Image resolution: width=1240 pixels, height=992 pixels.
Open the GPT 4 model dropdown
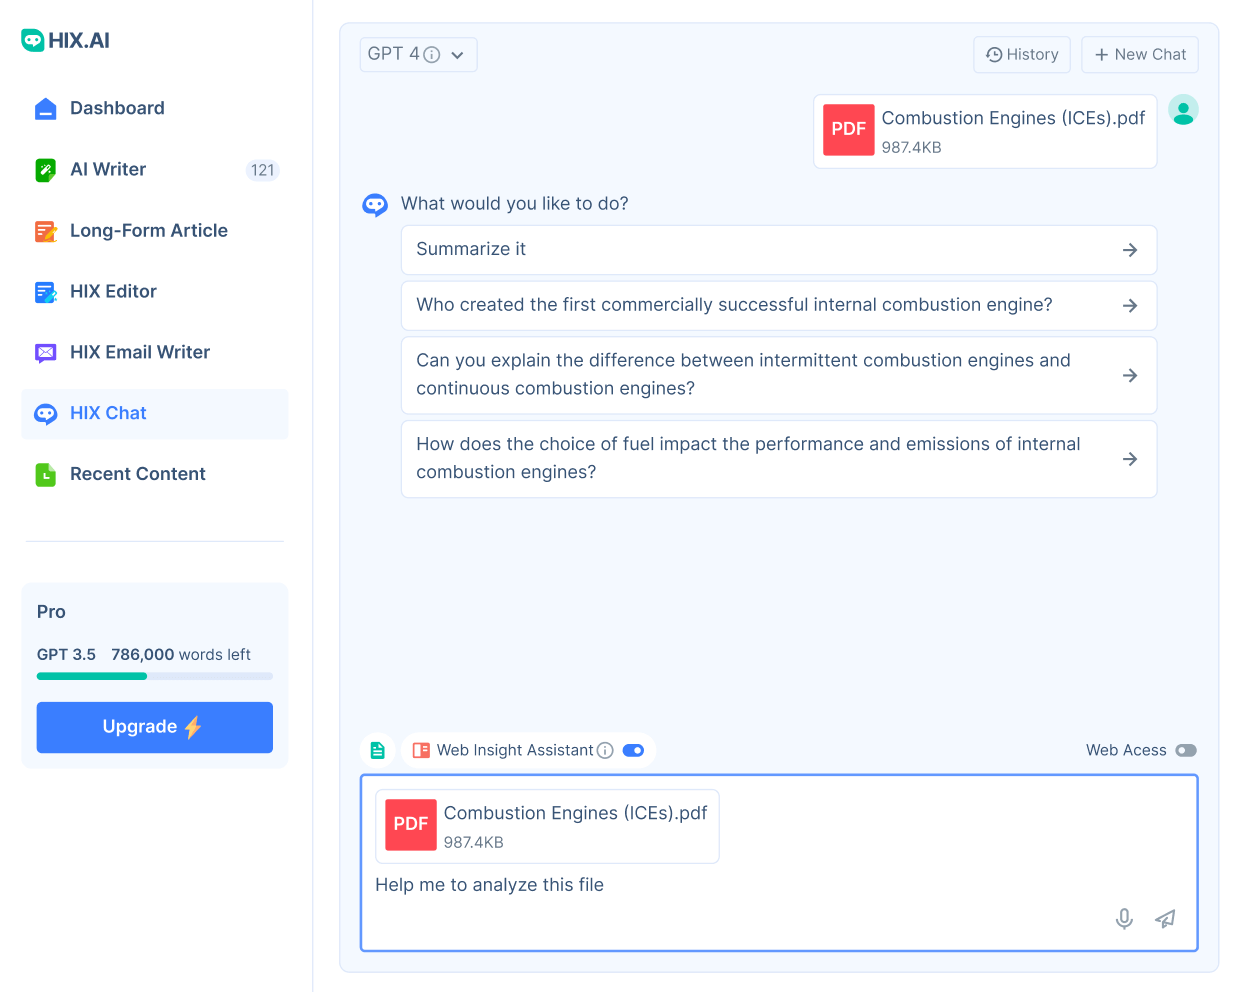418,54
